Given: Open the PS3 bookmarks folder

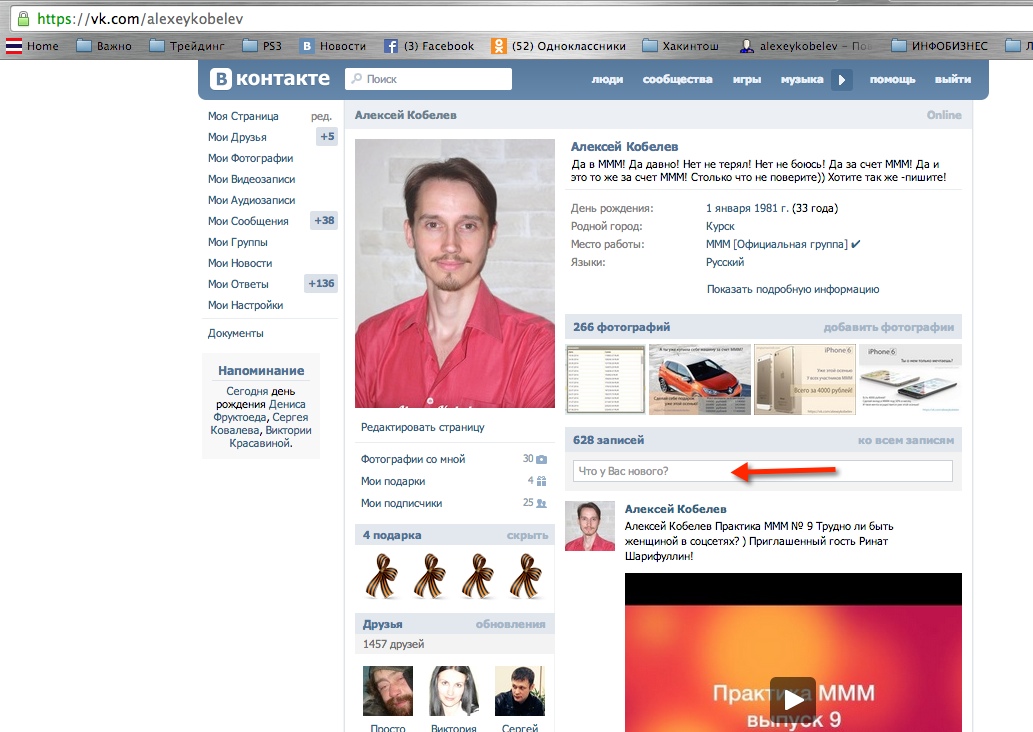Looking at the screenshot, I should [x=262, y=46].
